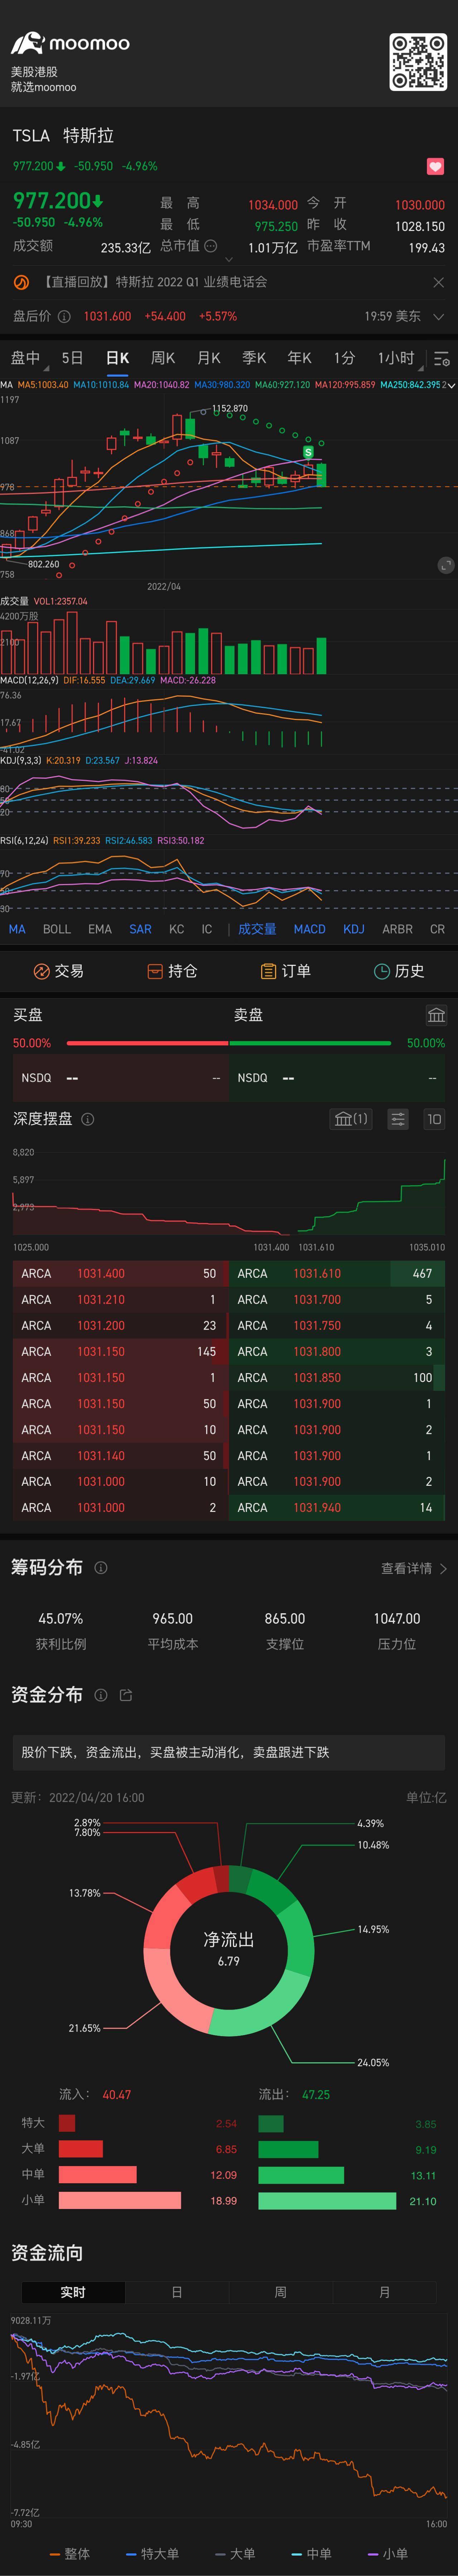The image size is (458, 2576).
Task: Toggle the 成交量 sub-indicator
Action: tap(257, 929)
